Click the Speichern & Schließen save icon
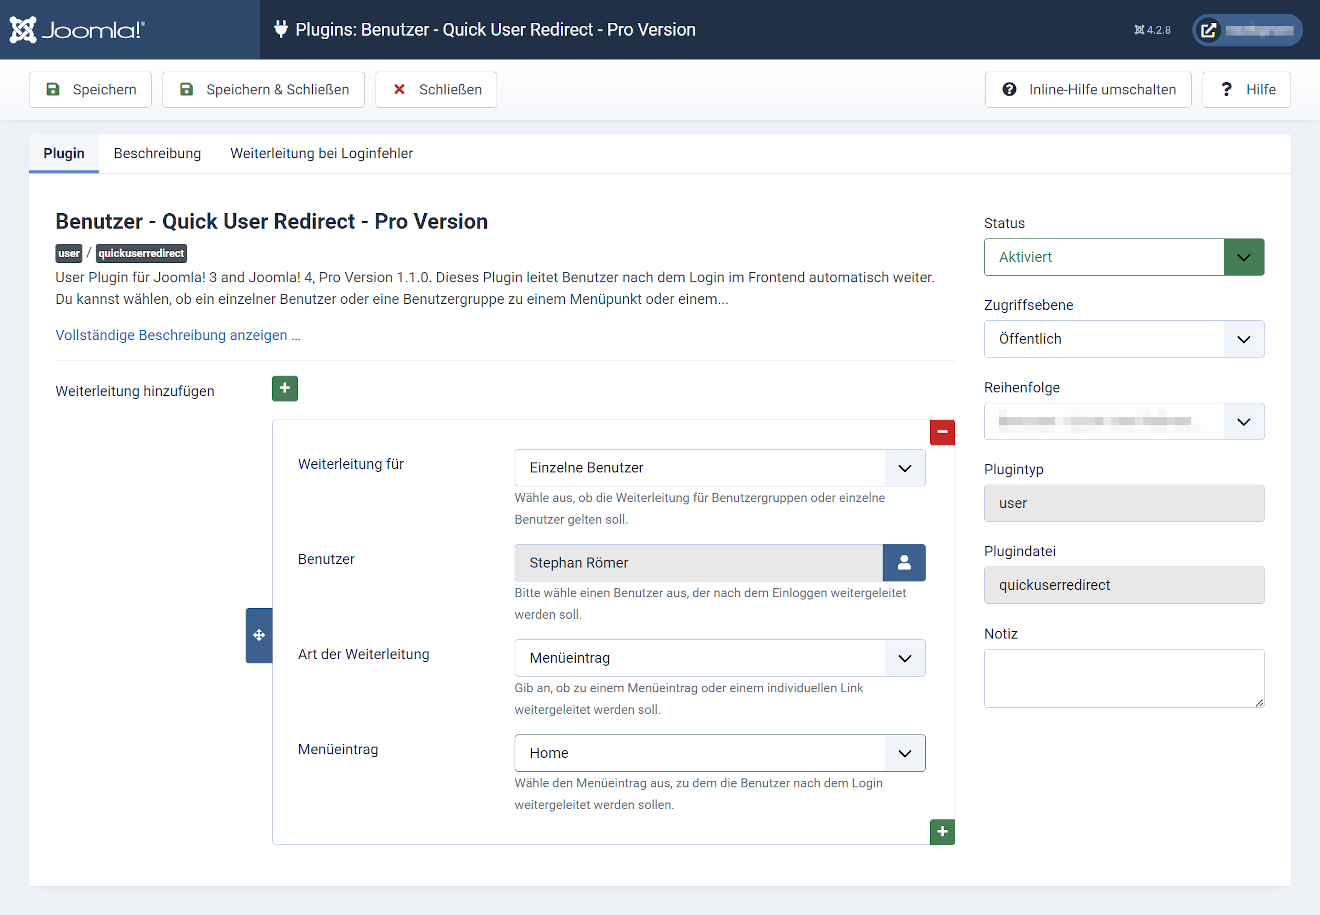Viewport: 1320px width, 915px height. click(x=186, y=89)
